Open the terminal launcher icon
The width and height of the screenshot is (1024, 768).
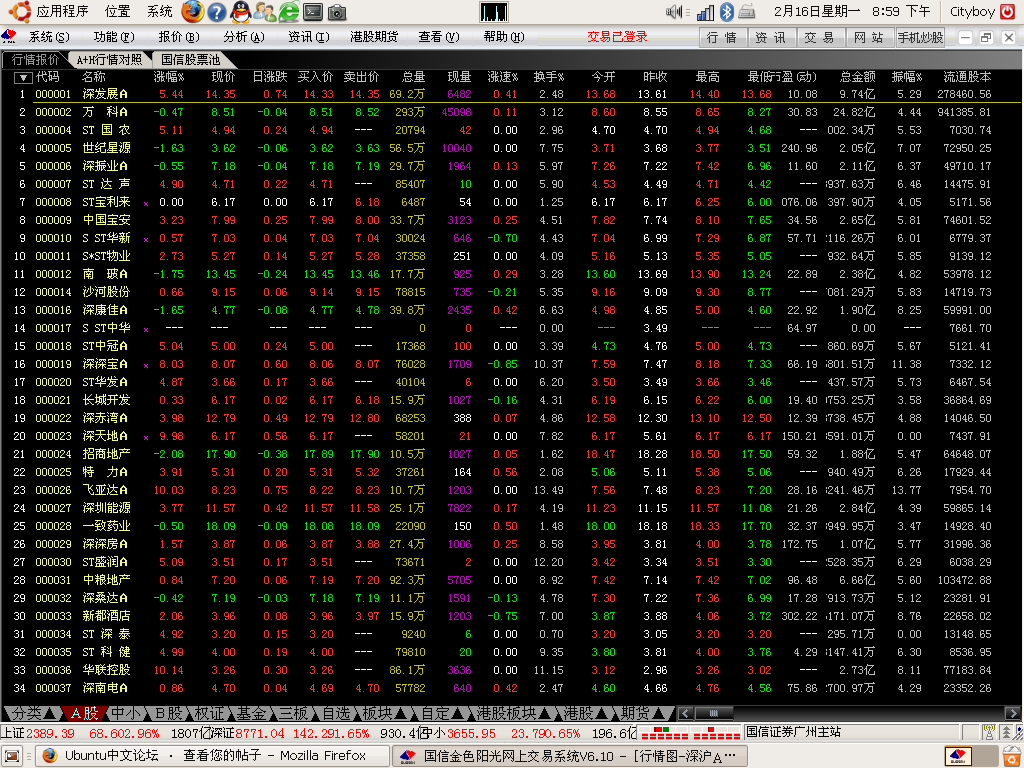pyautogui.click(x=313, y=12)
